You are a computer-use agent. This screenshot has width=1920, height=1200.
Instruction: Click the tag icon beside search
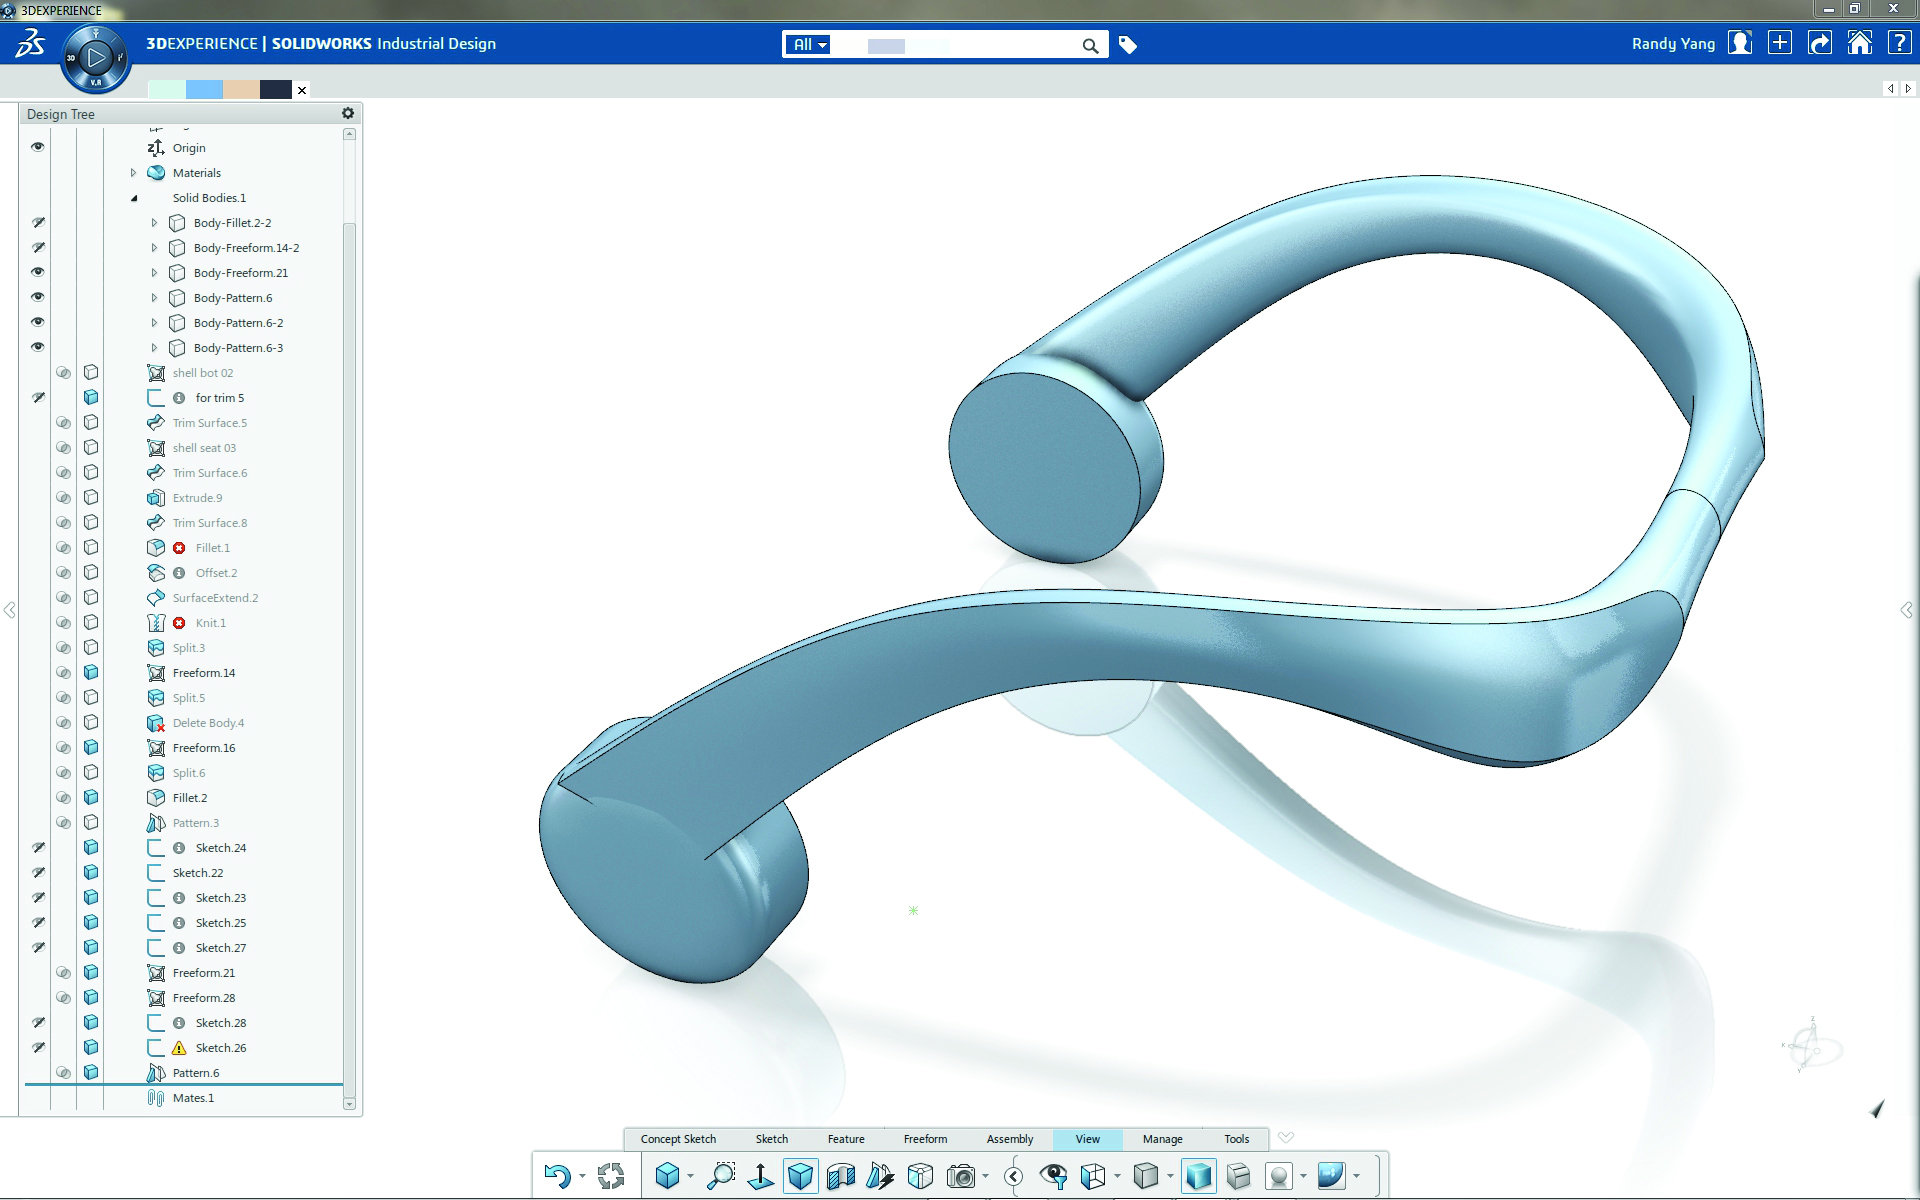pos(1128,45)
